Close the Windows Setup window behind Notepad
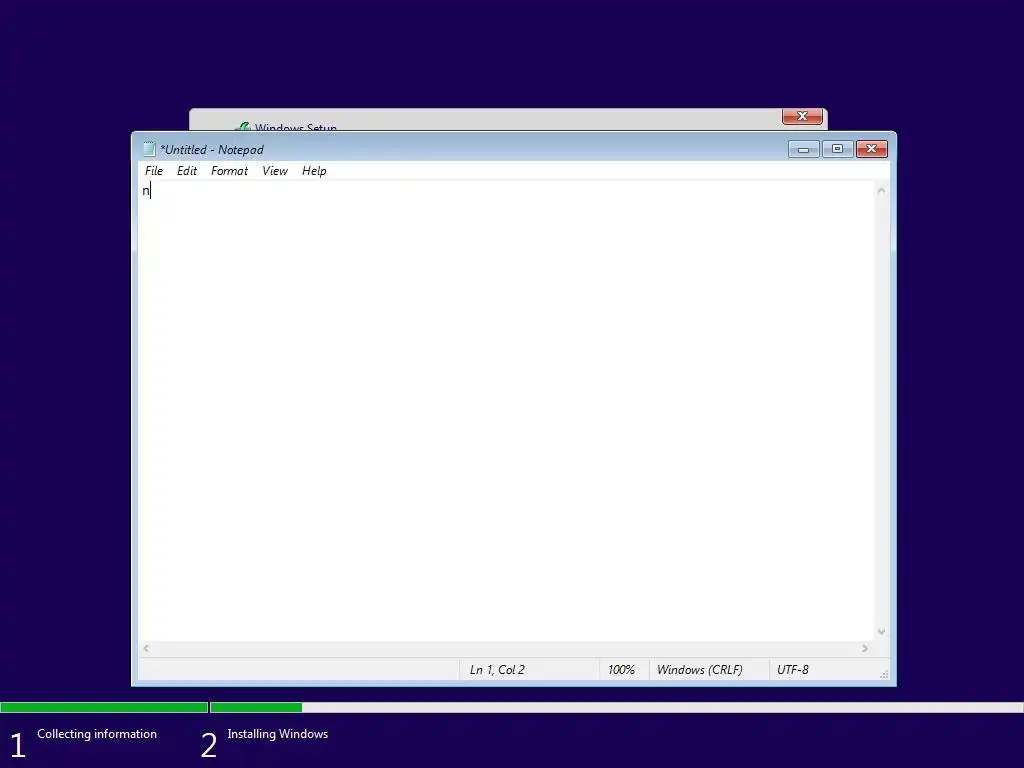1024x768 pixels. coord(802,116)
